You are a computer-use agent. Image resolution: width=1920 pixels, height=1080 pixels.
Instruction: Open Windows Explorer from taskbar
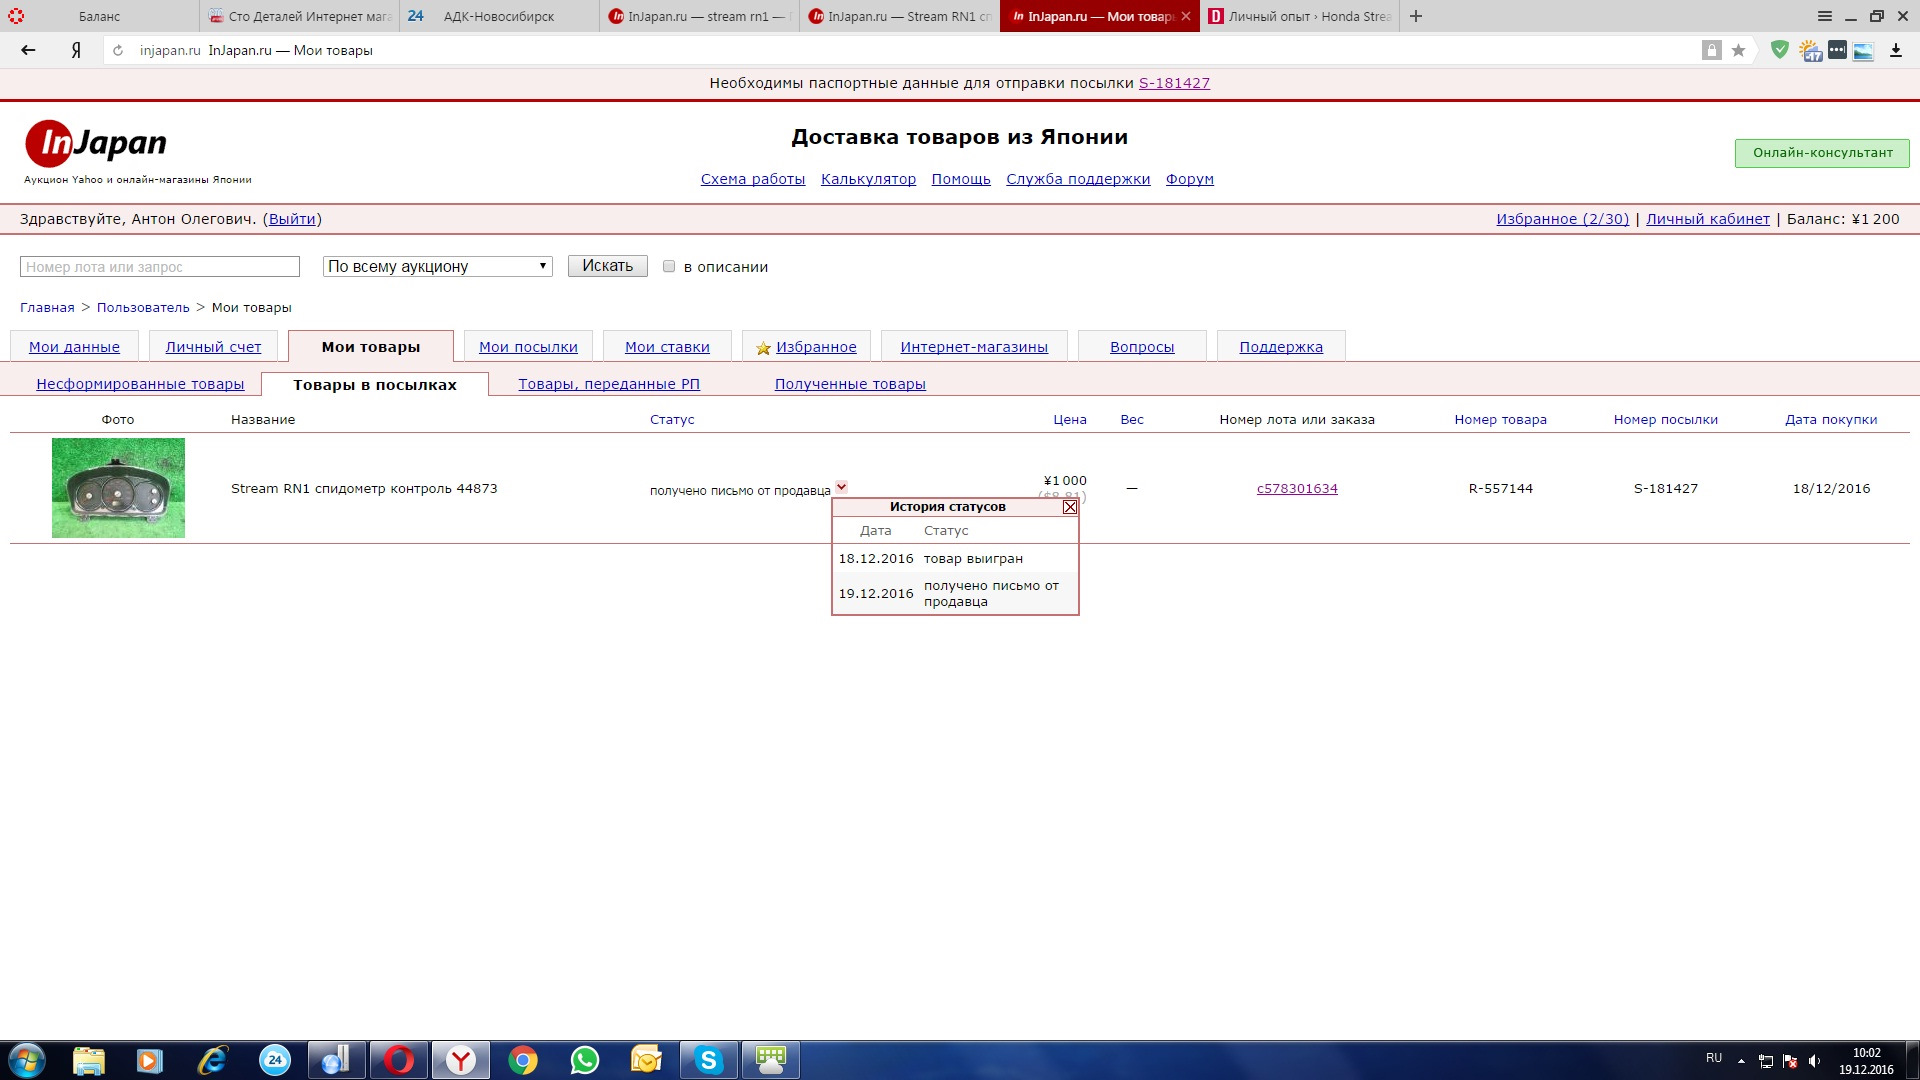pyautogui.click(x=89, y=1060)
